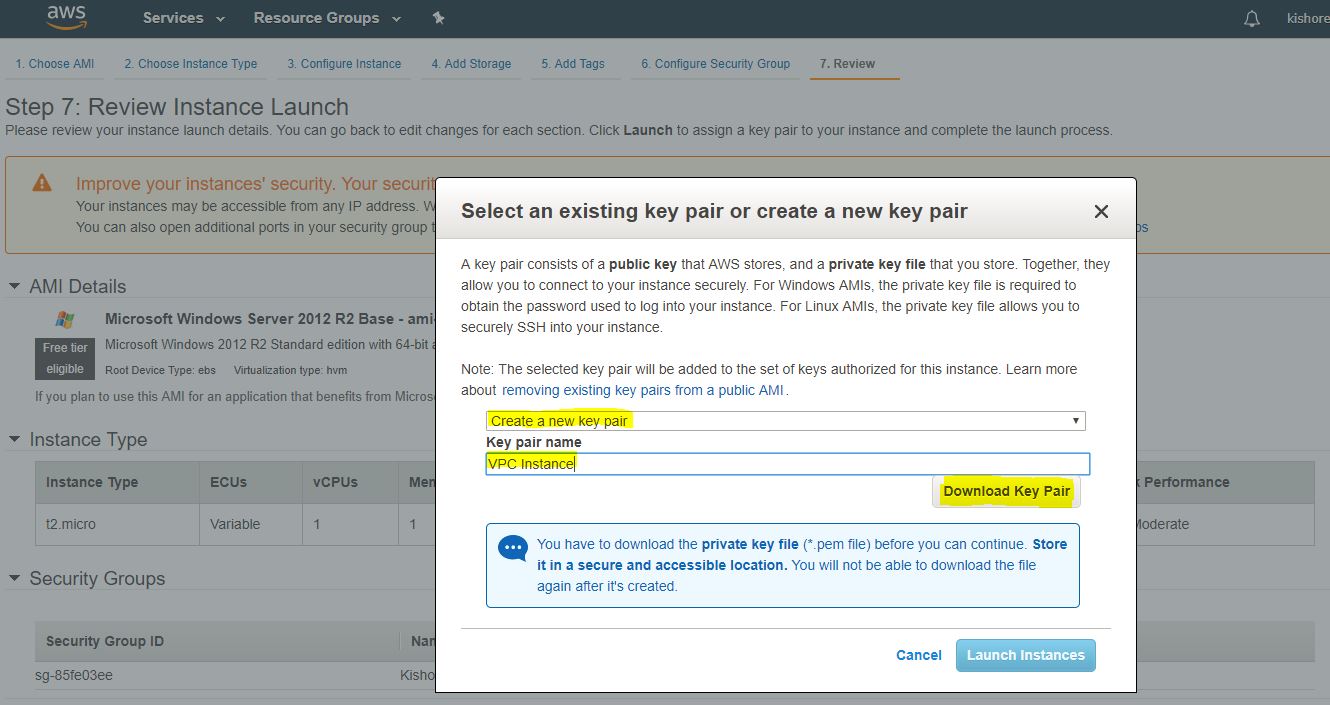Click the AWS logo icon
1330x705 pixels.
(66, 17)
